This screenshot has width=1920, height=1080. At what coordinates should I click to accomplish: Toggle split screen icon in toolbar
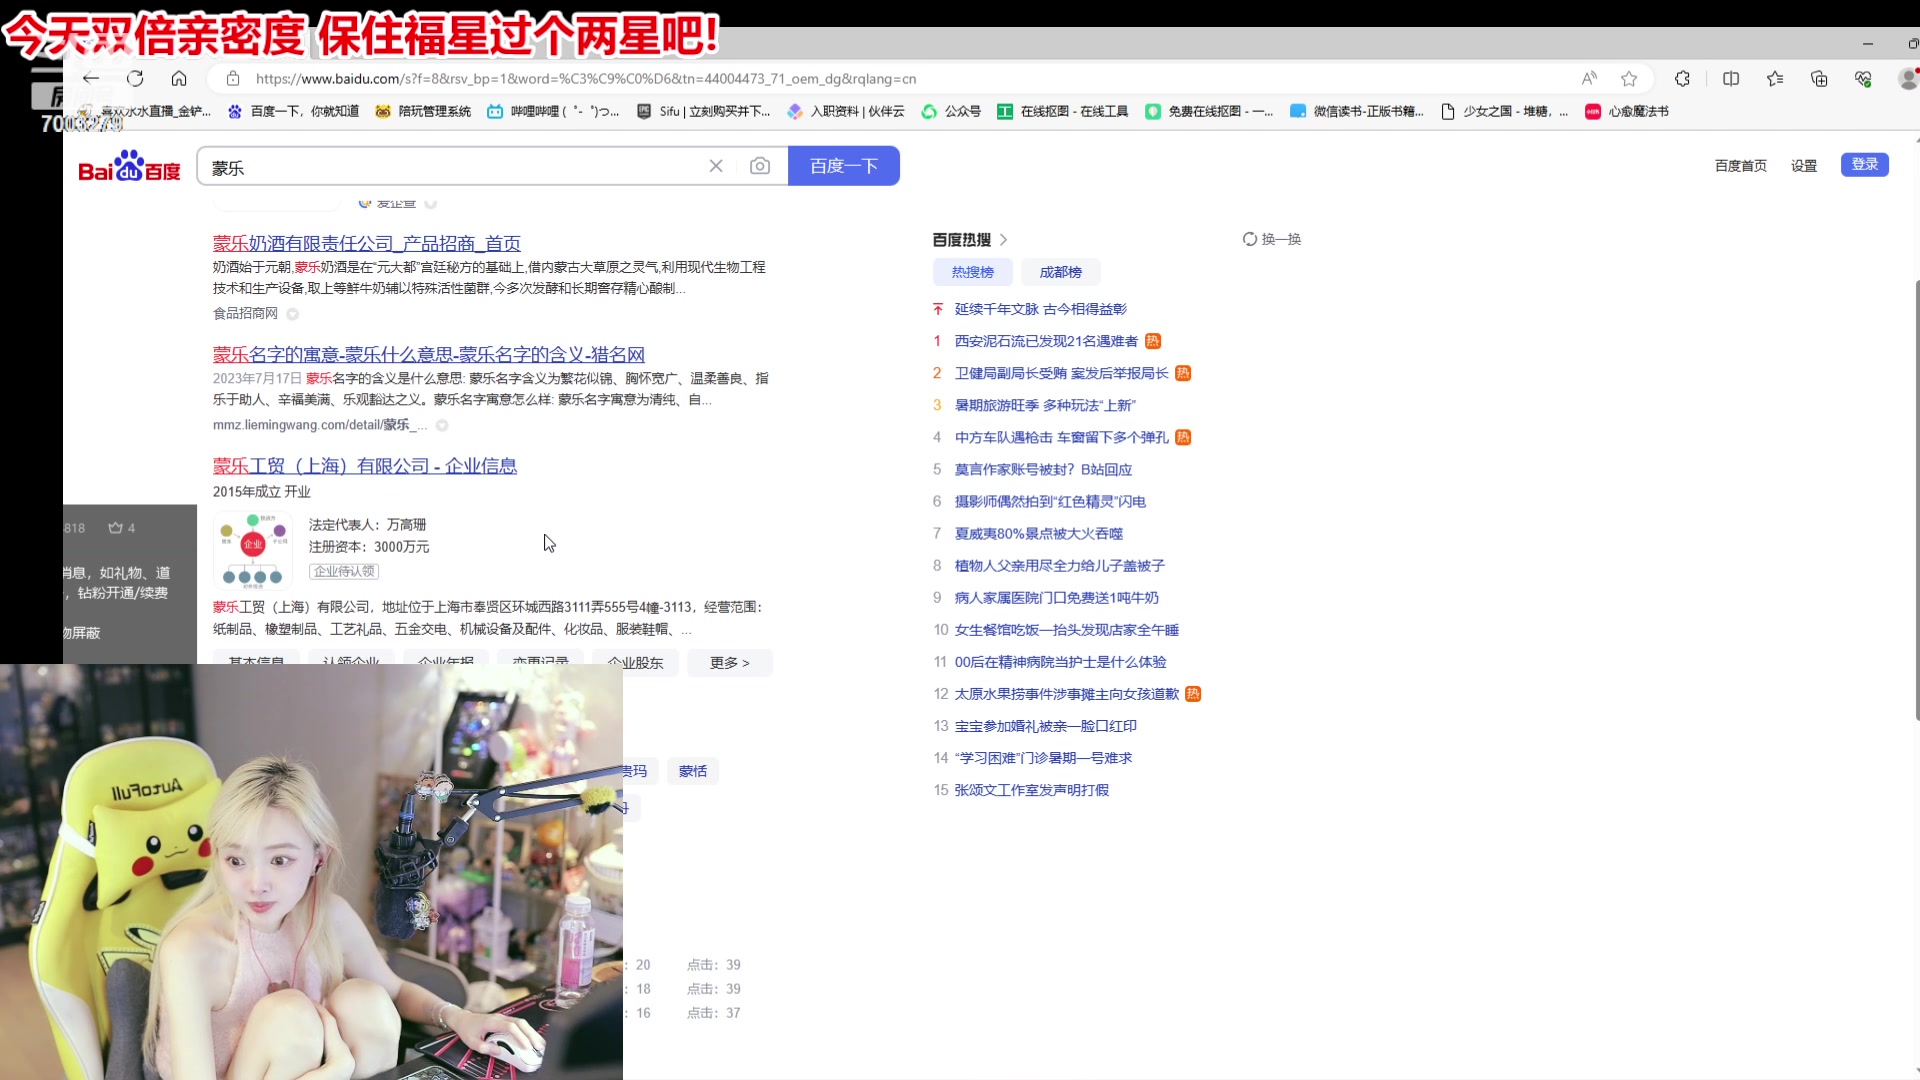pos(1731,78)
